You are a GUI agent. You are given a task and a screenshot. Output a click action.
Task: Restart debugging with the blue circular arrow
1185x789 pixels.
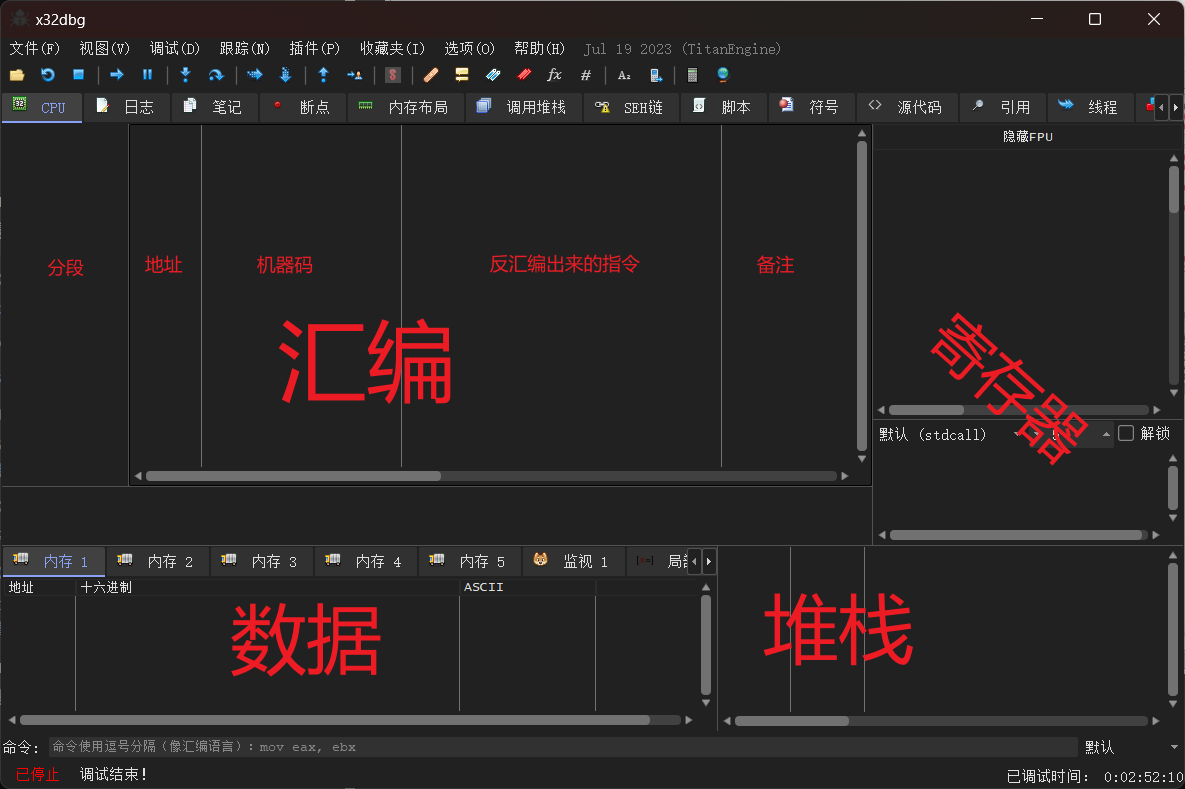click(x=48, y=75)
